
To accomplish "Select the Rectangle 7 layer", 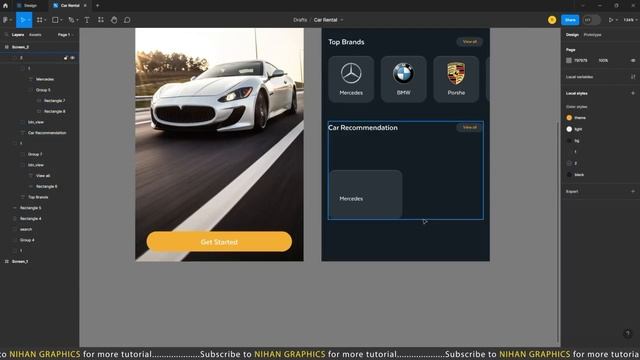I will pyautogui.click(x=54, y=100).
